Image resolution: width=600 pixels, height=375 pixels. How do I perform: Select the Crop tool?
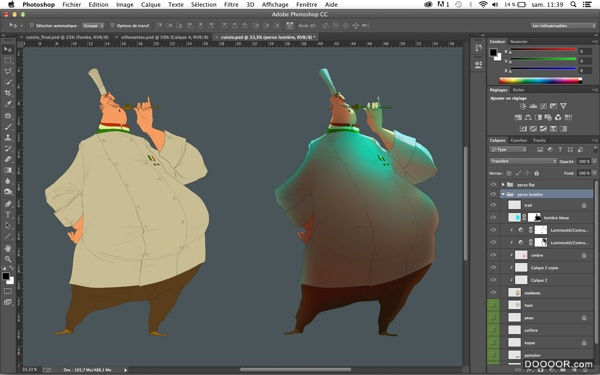click(8, 93)
